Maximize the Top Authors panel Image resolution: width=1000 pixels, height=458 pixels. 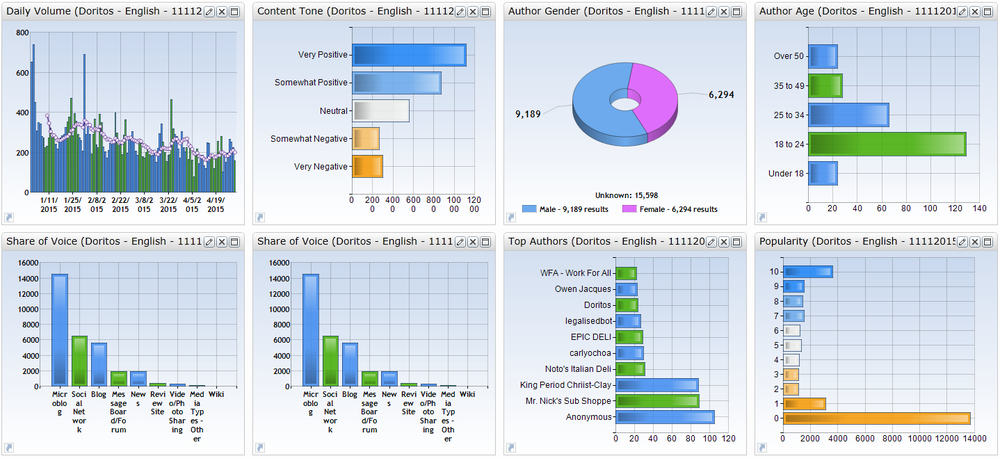(737, 242)
